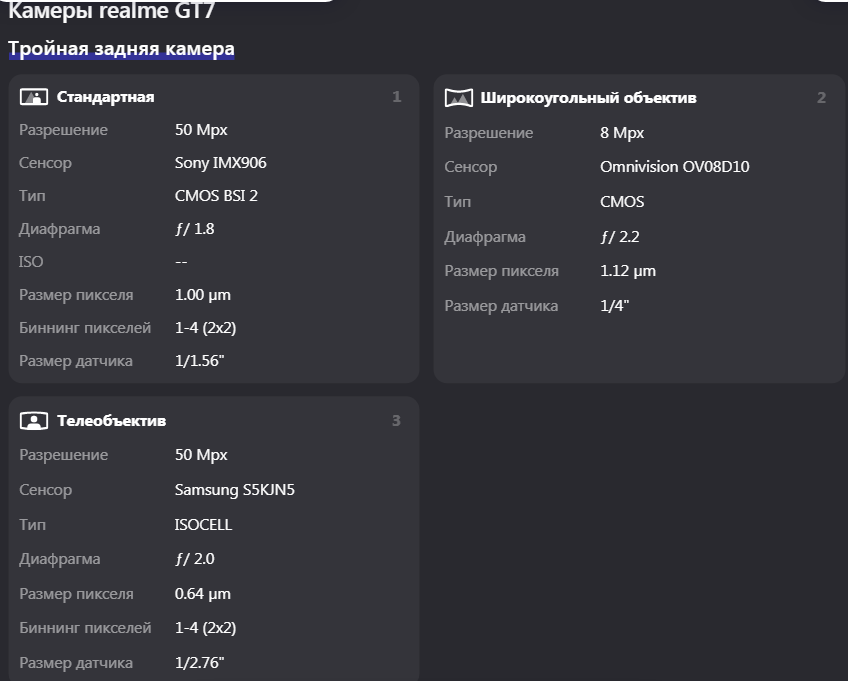The width and height of the screenshot is (848, 681).
Task: Click number 3 badge on Телеобъектив card
Action: point(396,421)
